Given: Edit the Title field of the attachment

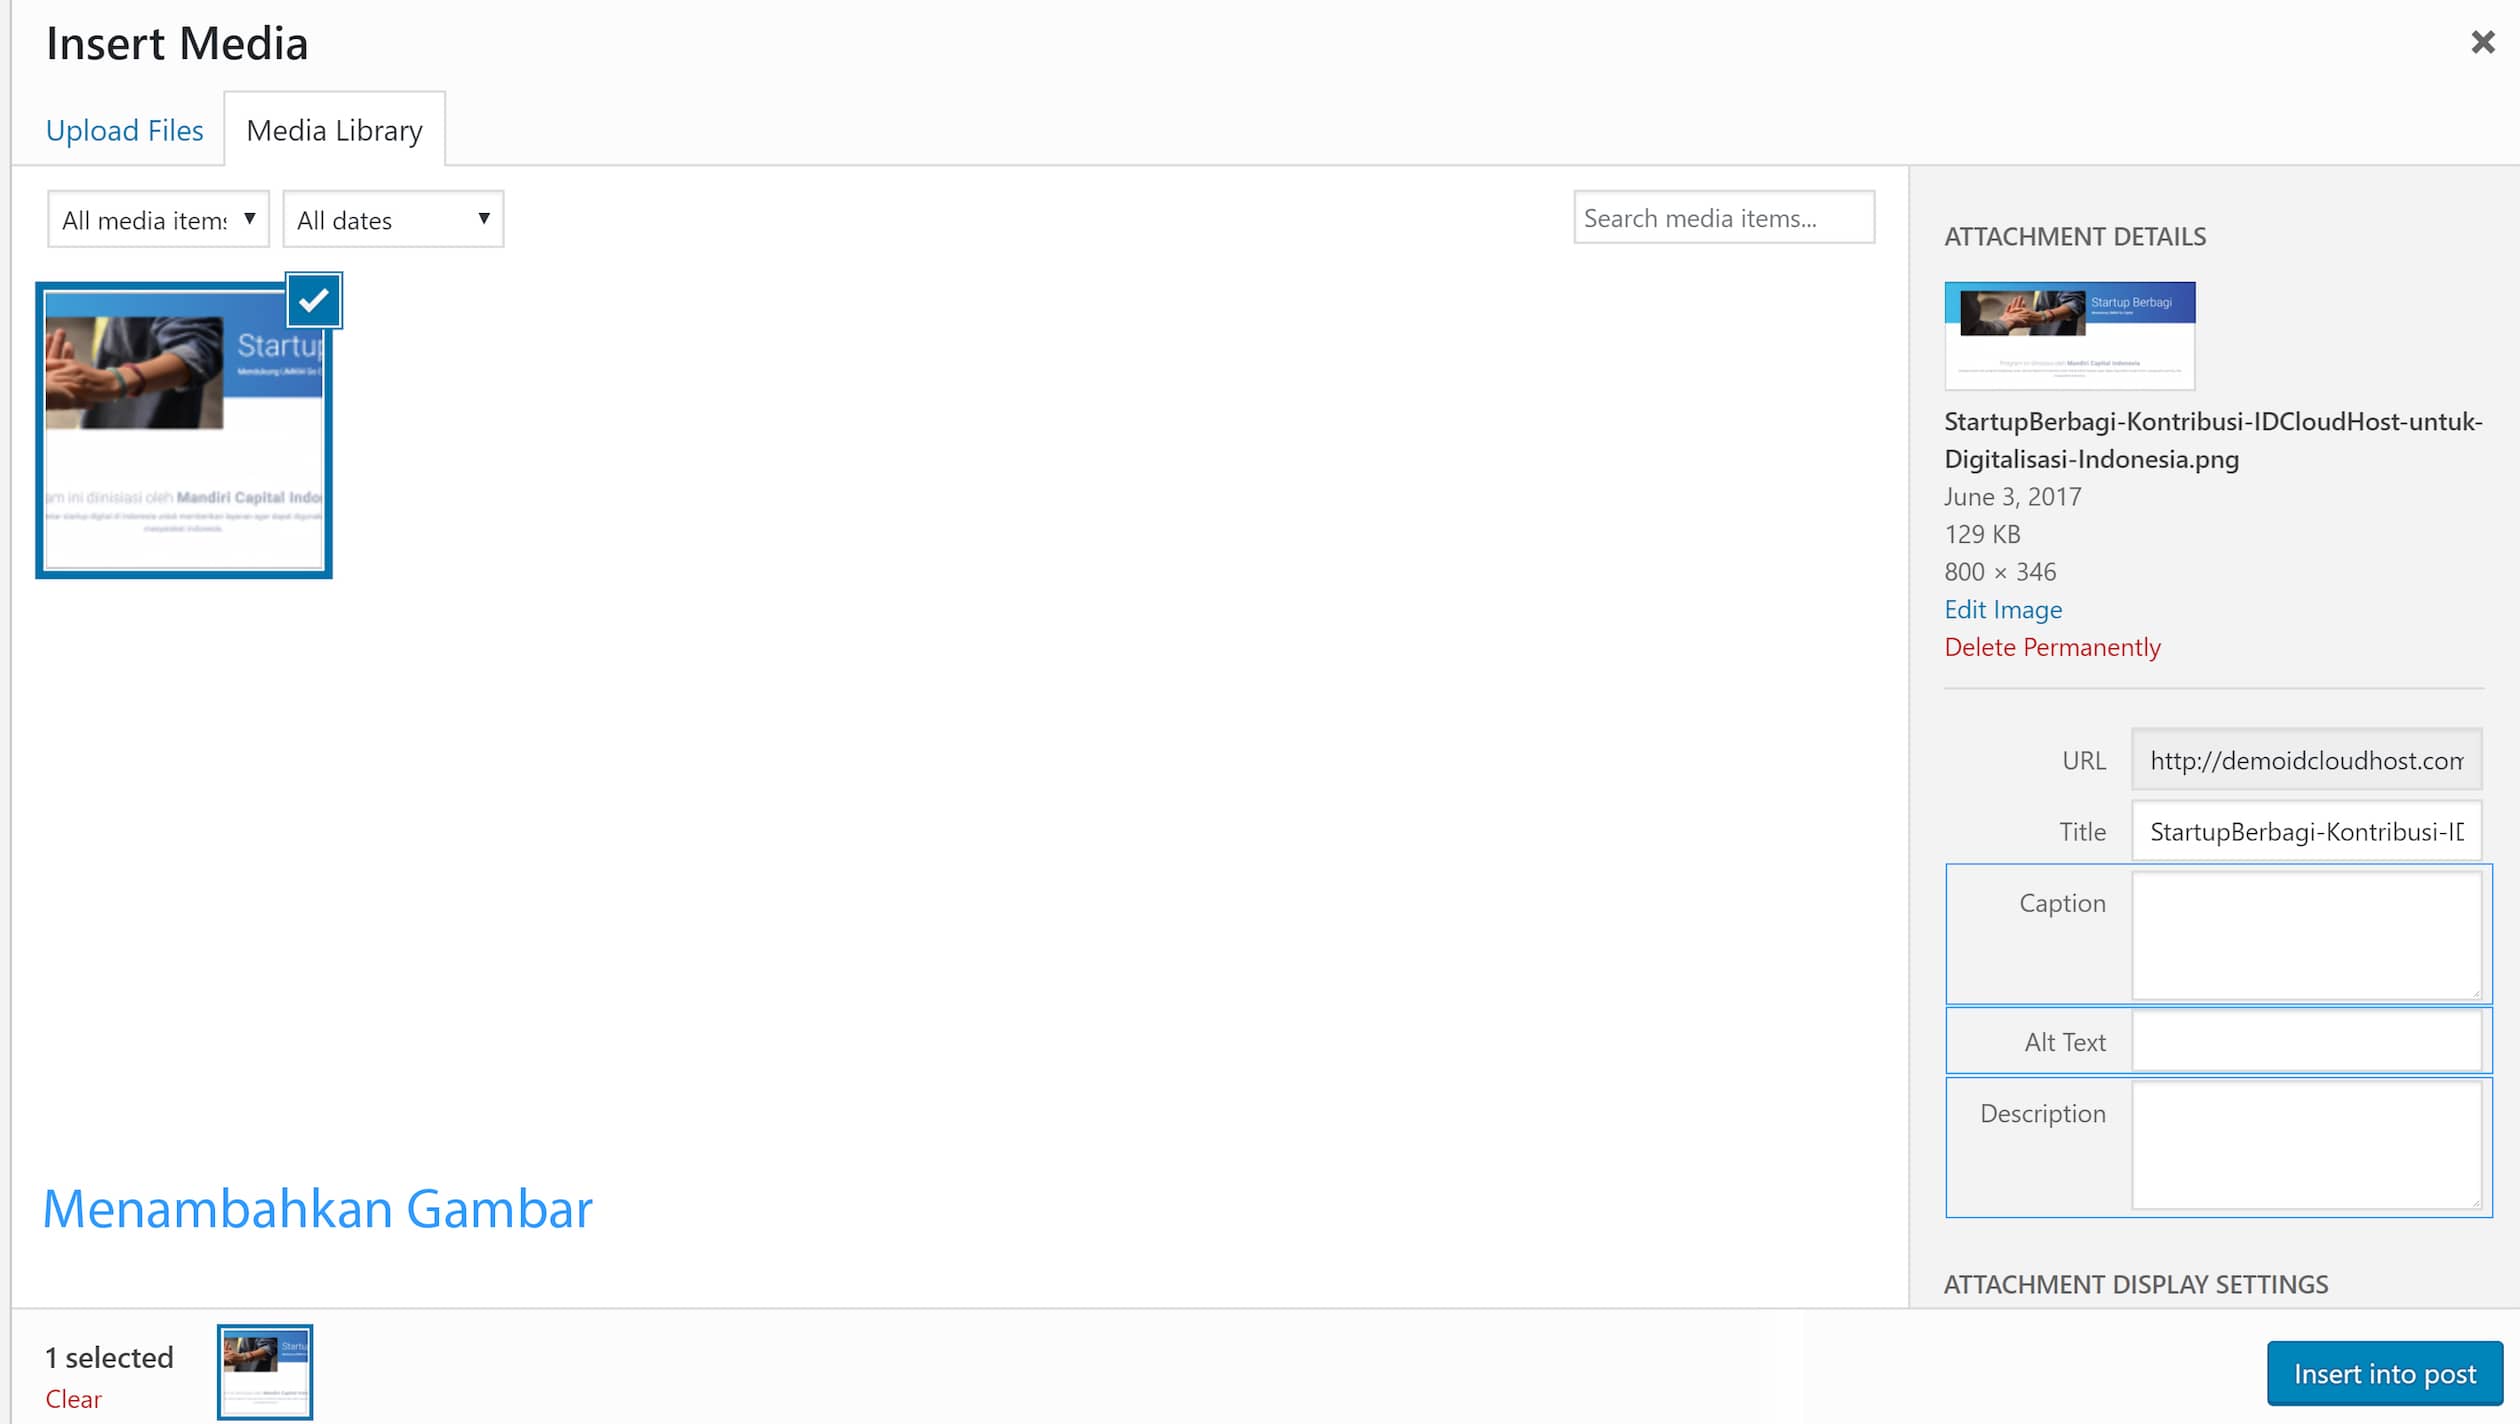Looking at the screenshot, I should [2306, 831].
